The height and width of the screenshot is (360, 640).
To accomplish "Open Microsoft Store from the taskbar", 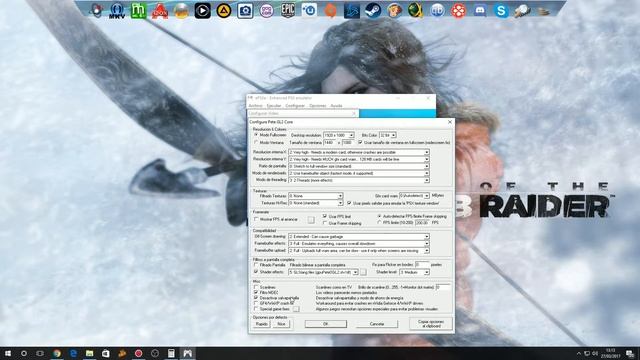I will (x=106, y=353).
